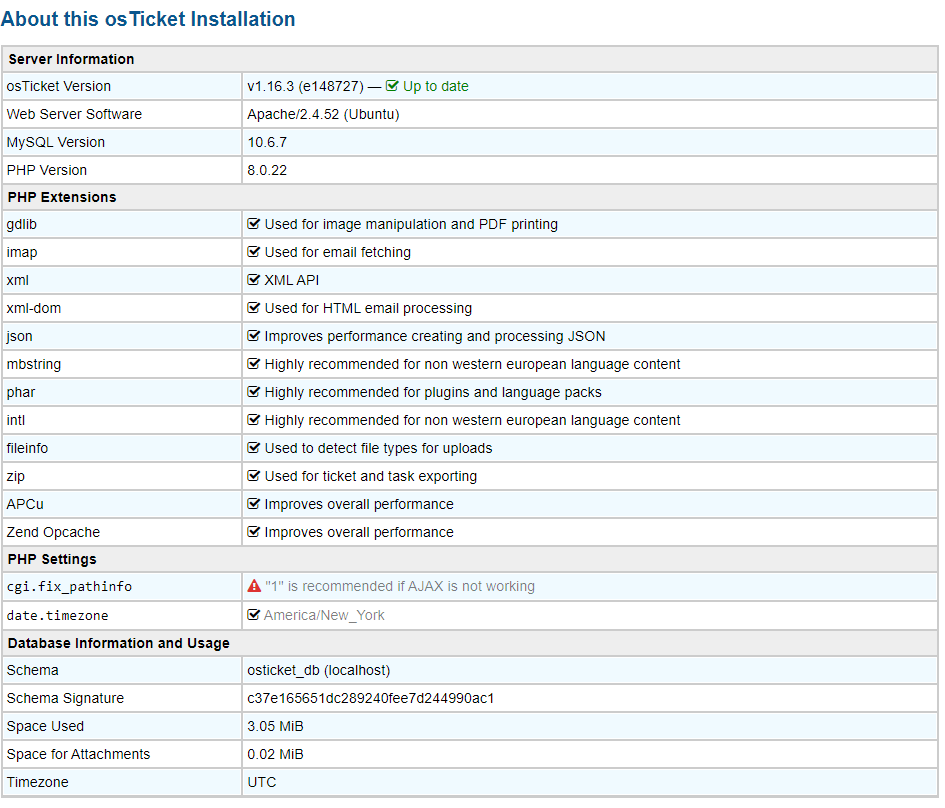
Task: Click the Schema Signature hash value
Action: [x=370, y=698]
